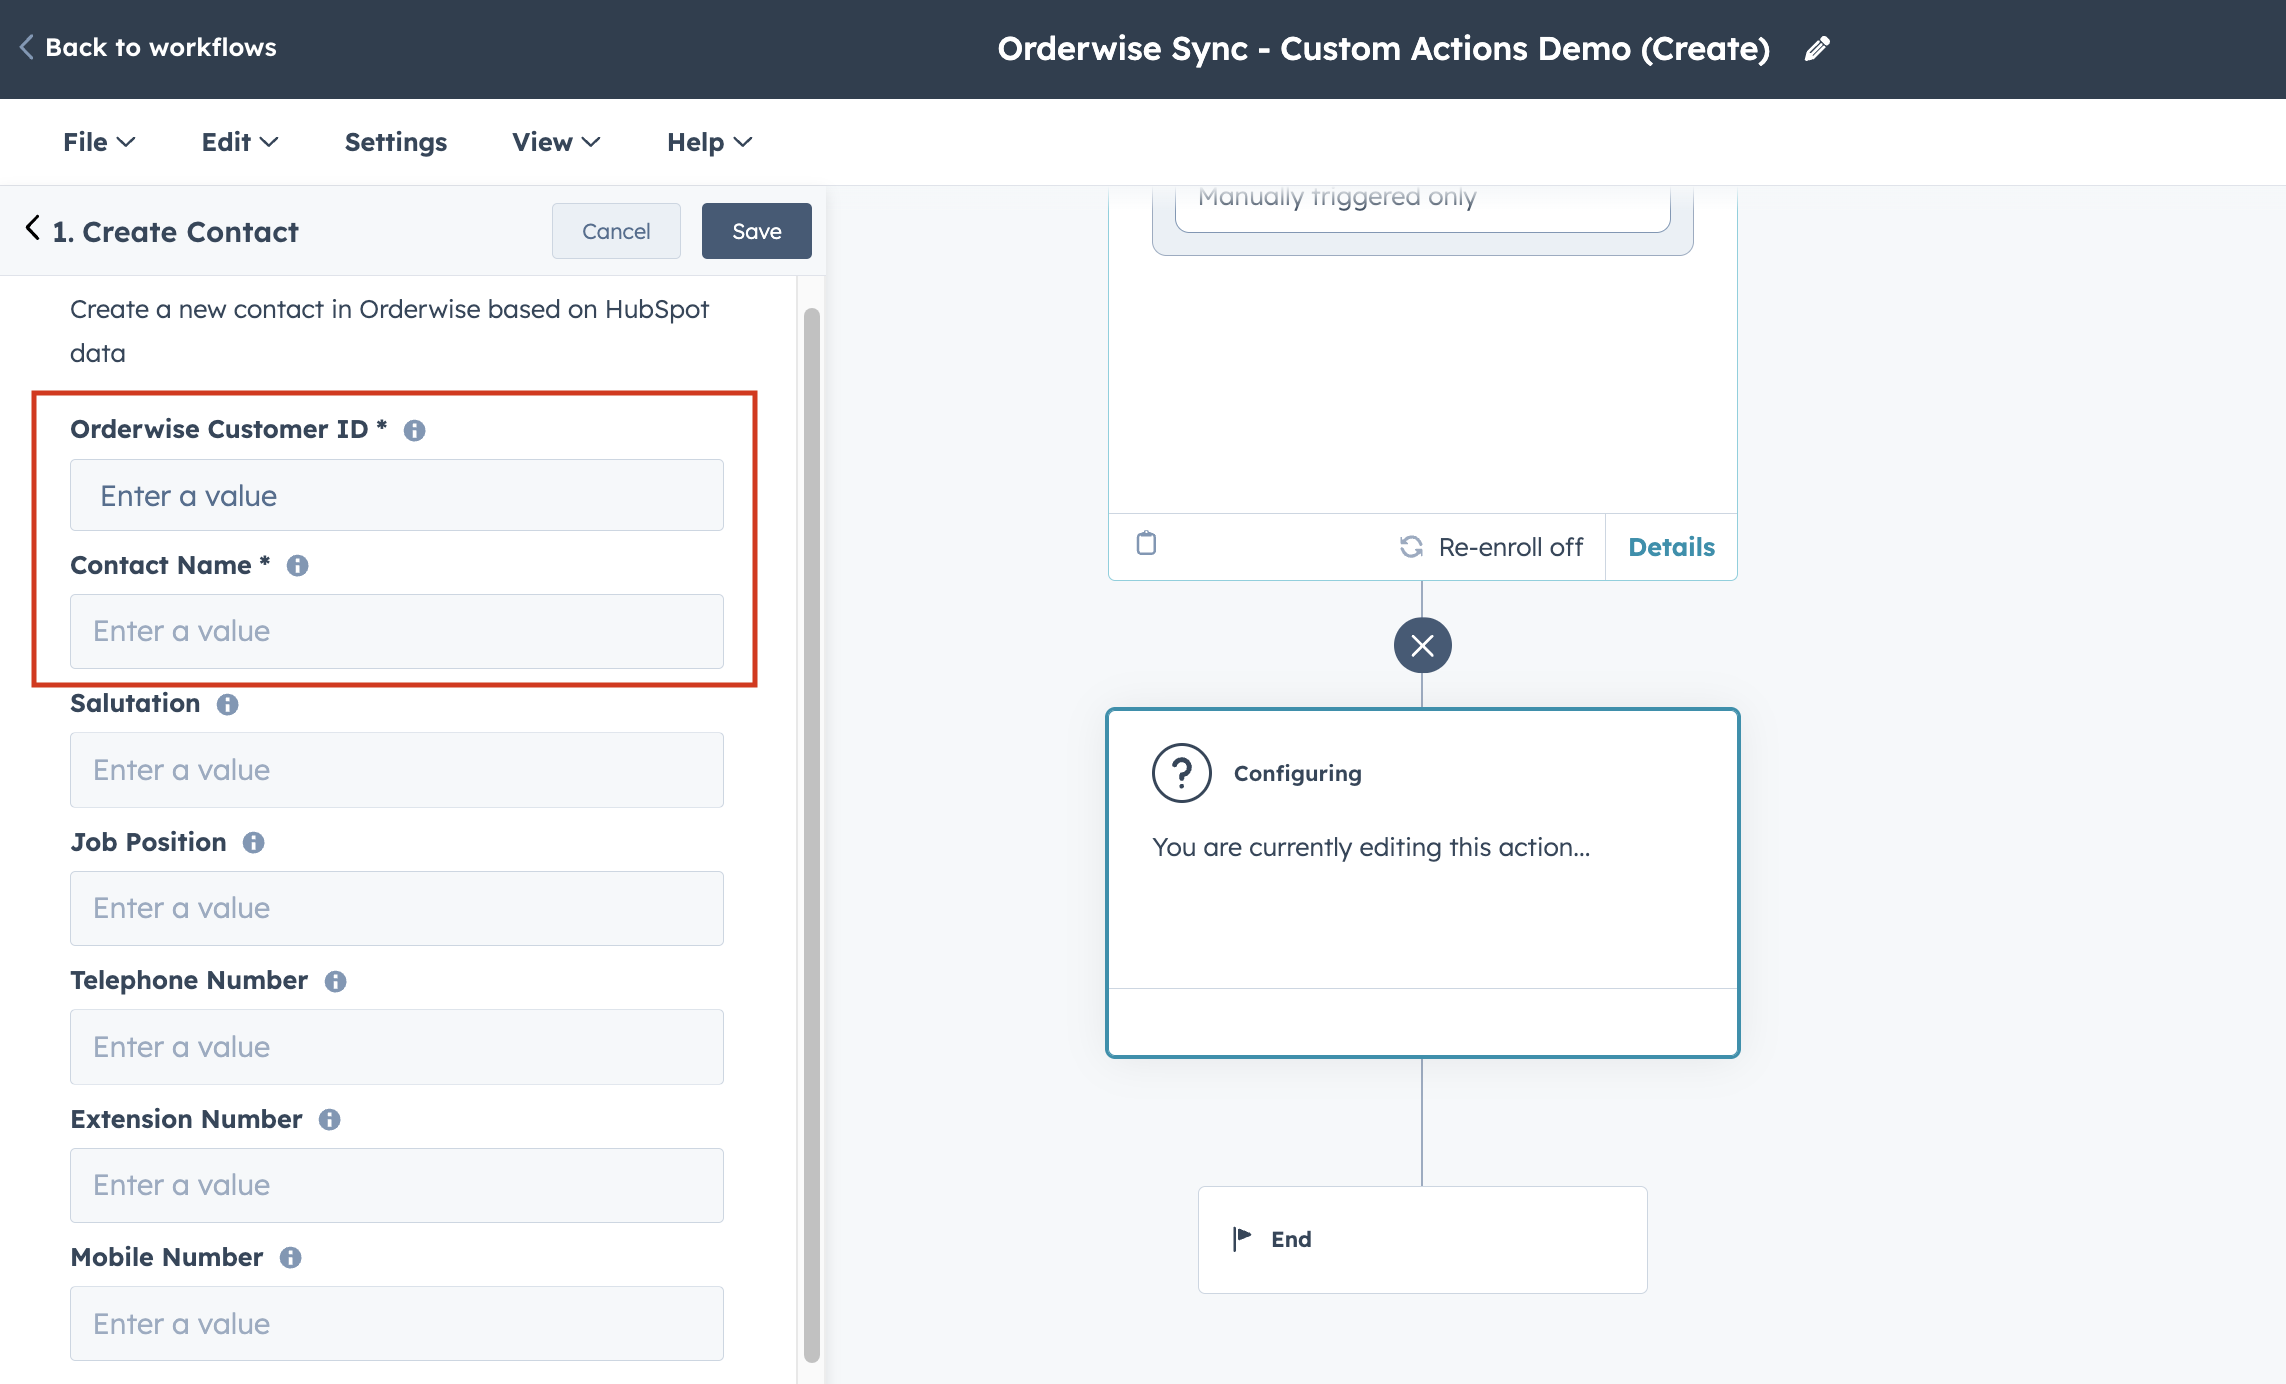
Task: Open the File menu
Action: (x=99, y=142)
